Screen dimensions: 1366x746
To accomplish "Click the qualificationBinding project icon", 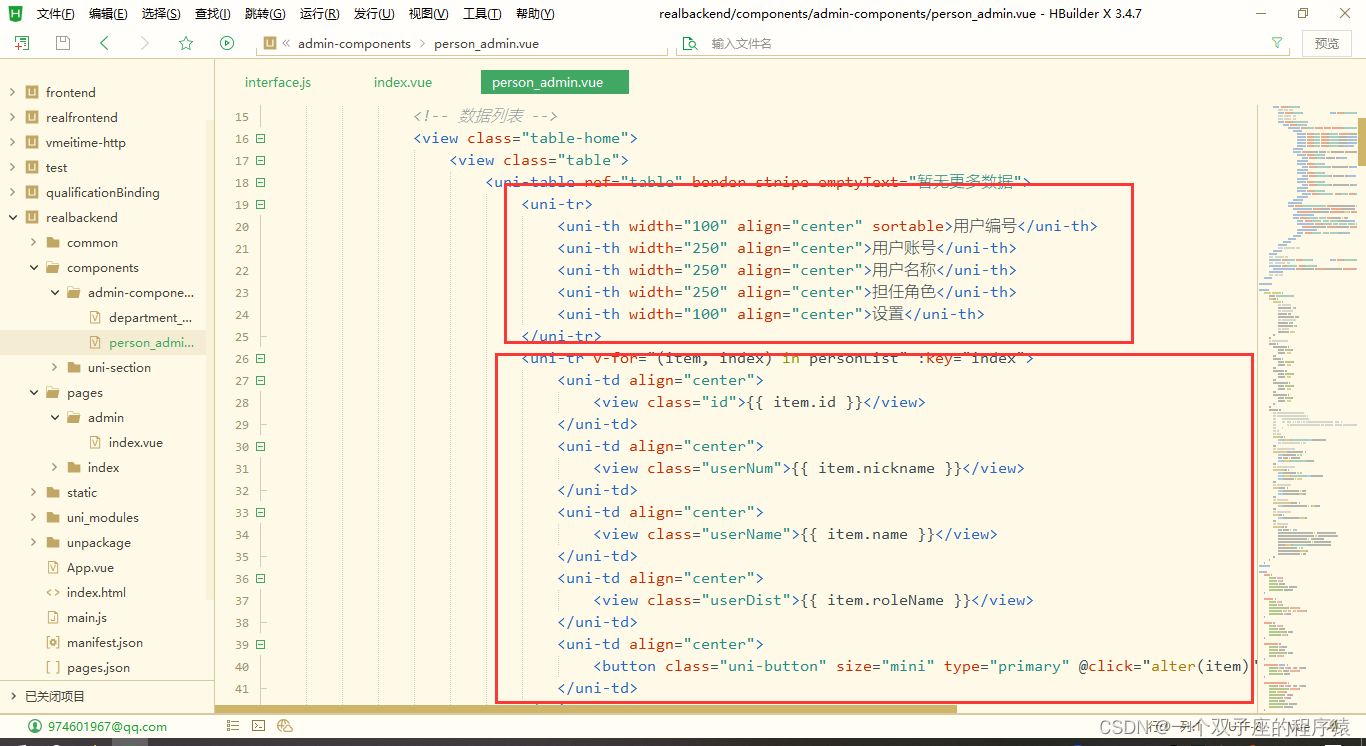I will (32, 192).
